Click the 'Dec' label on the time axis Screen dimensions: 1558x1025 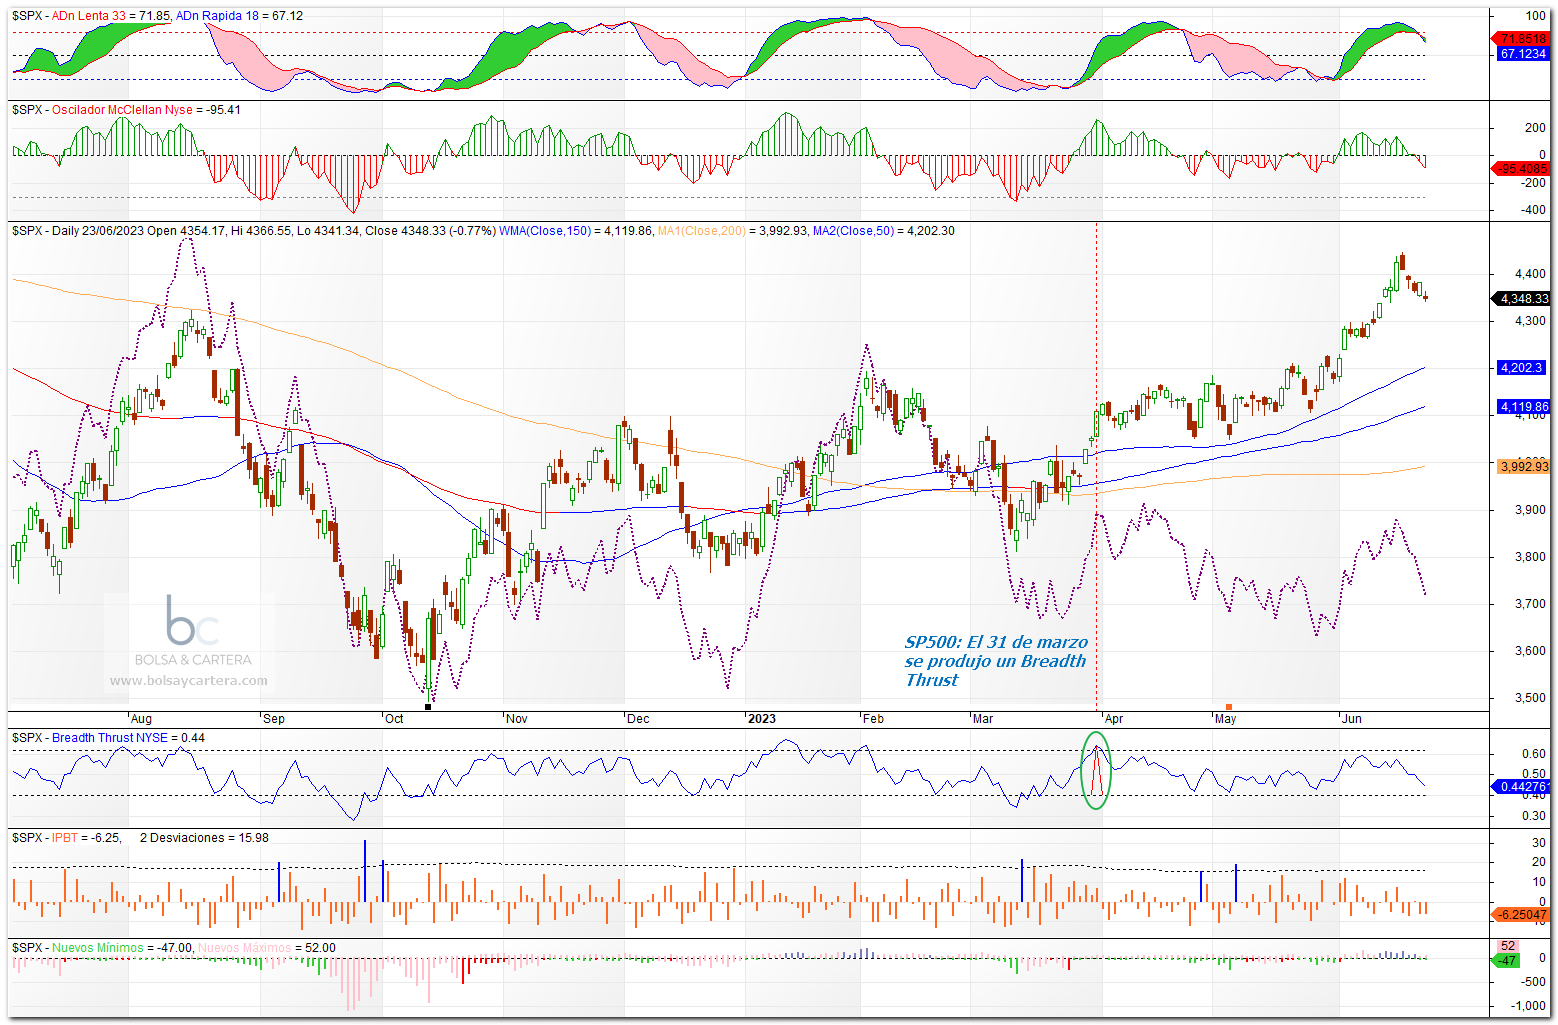638,719
